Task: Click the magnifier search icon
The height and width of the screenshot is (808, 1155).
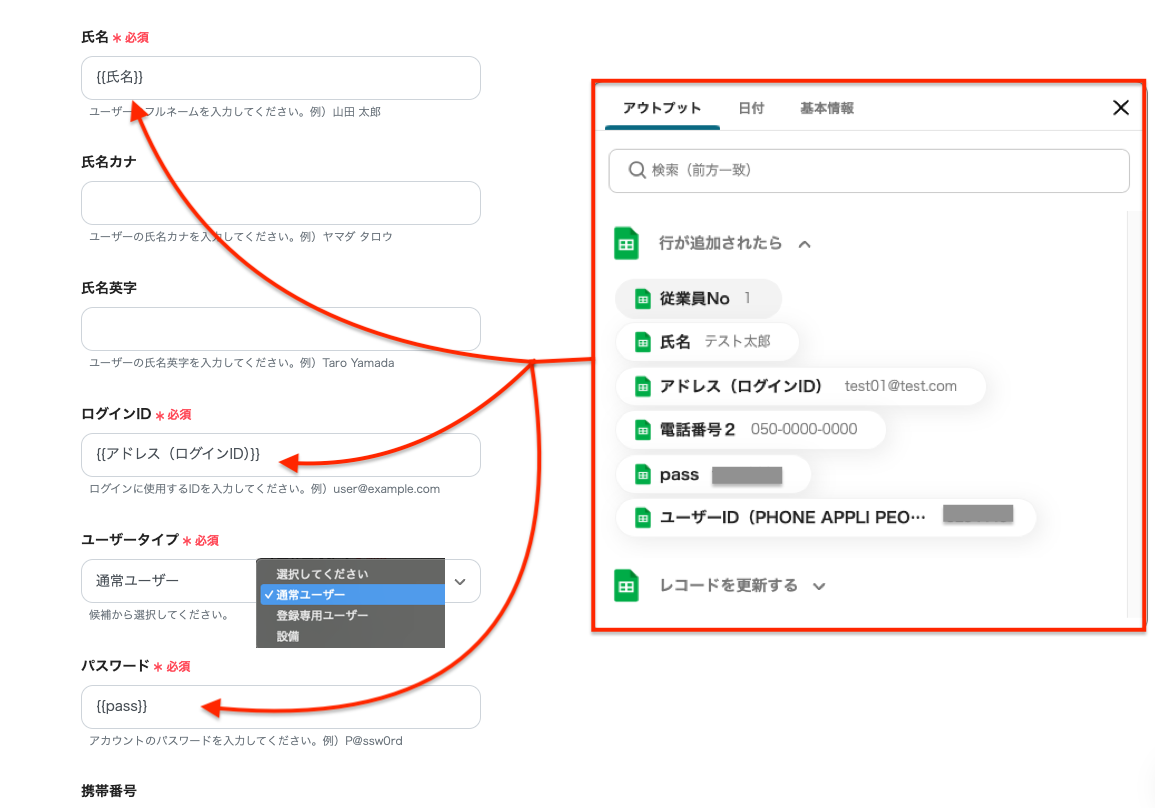Action: point(636,170)
